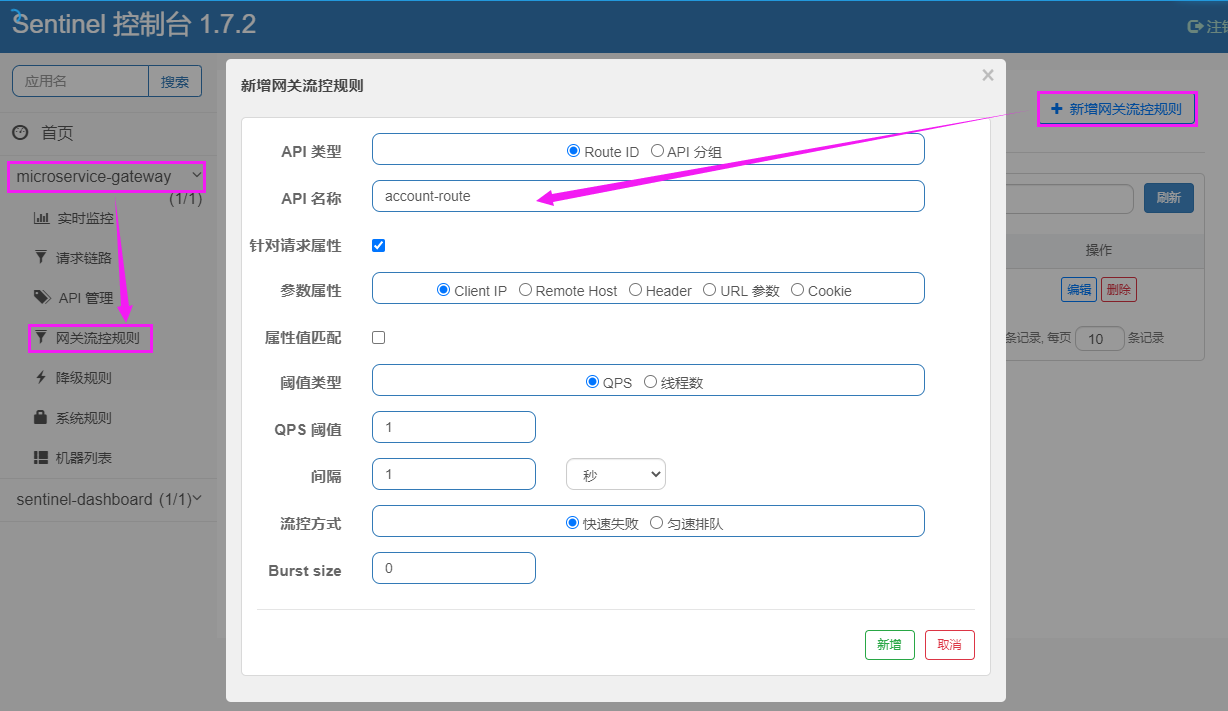Open 机器列表 menu item
Image resolution: width=1228 pixels, height=711 pixels.
point(84,458)
